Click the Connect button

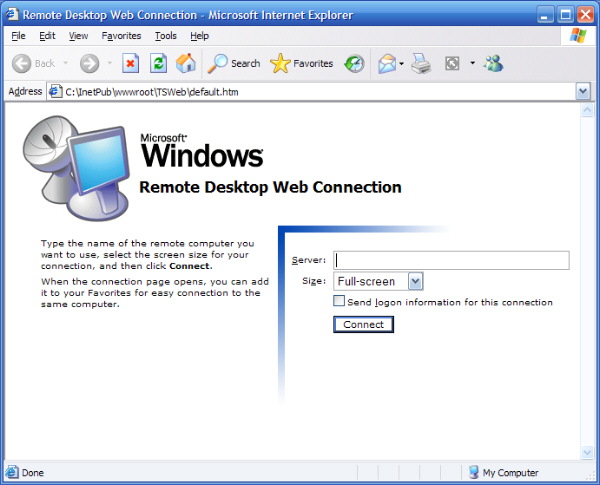[x=364, y=325]
